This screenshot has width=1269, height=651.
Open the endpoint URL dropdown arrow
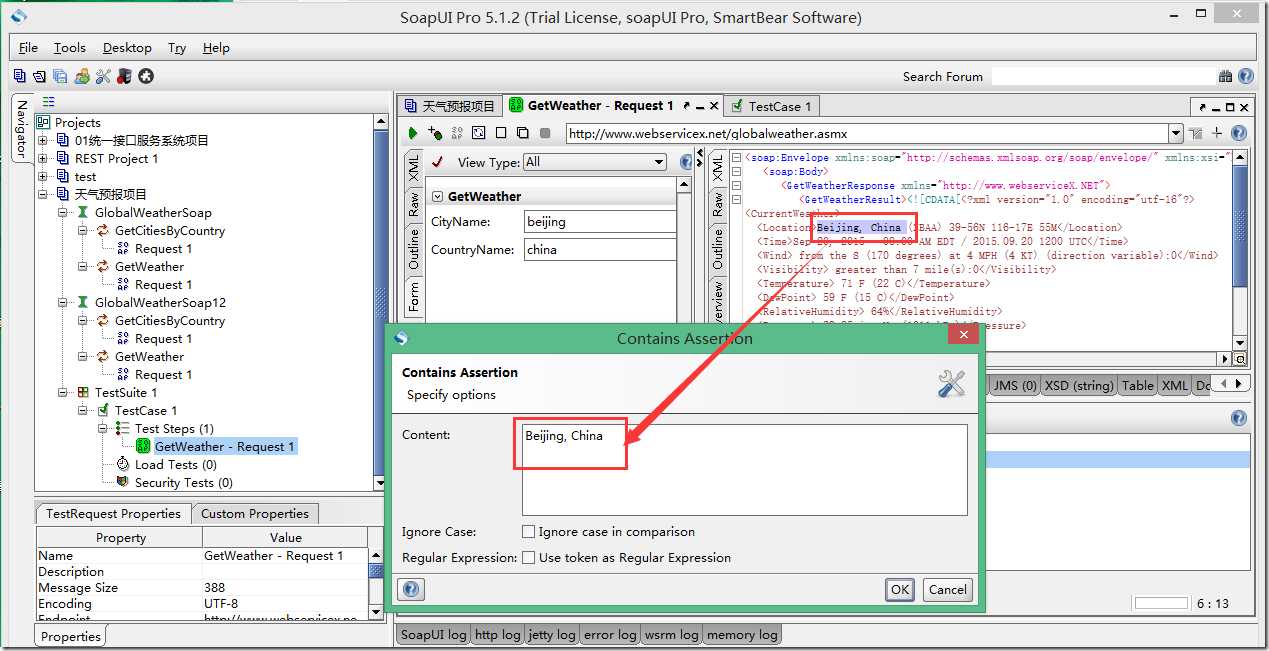tap(1176, 133)
